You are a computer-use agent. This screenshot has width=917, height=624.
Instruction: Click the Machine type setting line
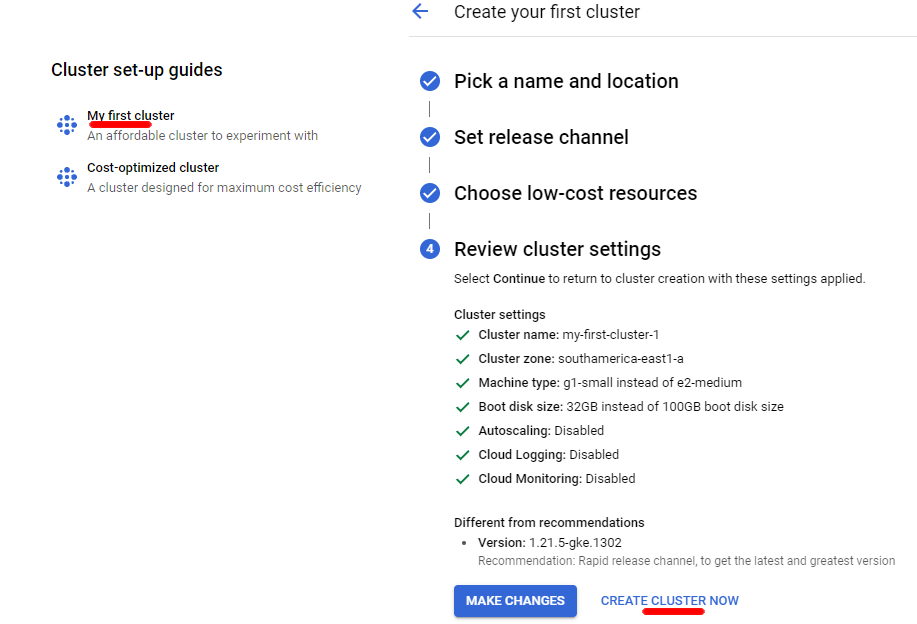coord(610,383)
